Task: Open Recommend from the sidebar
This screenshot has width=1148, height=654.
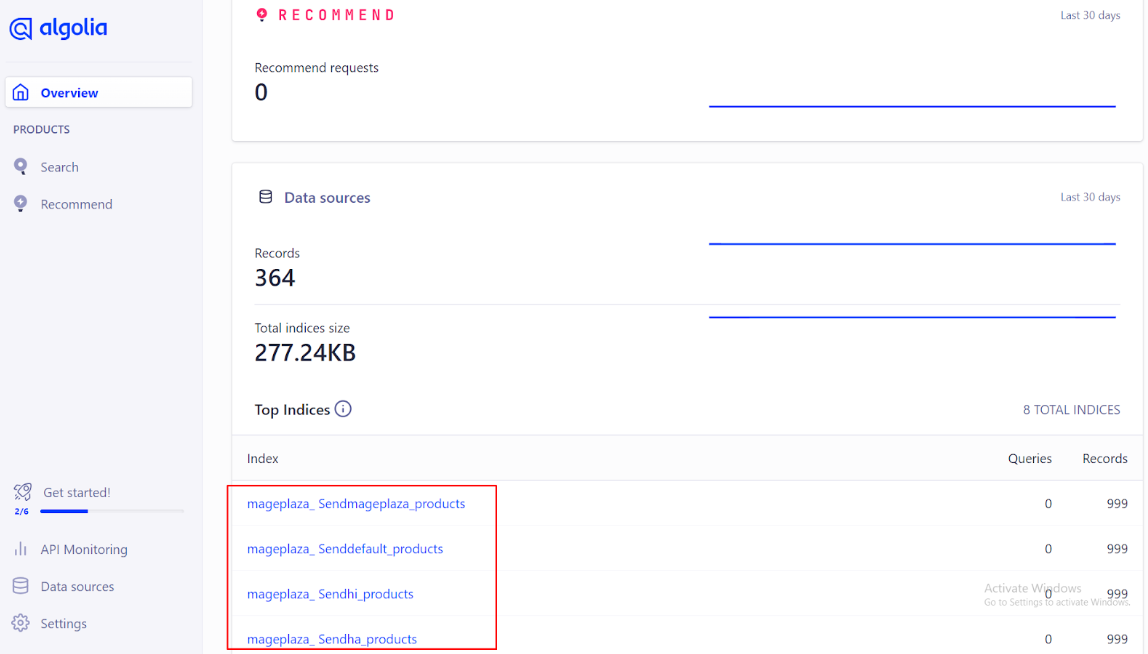Action: (76, 204)
